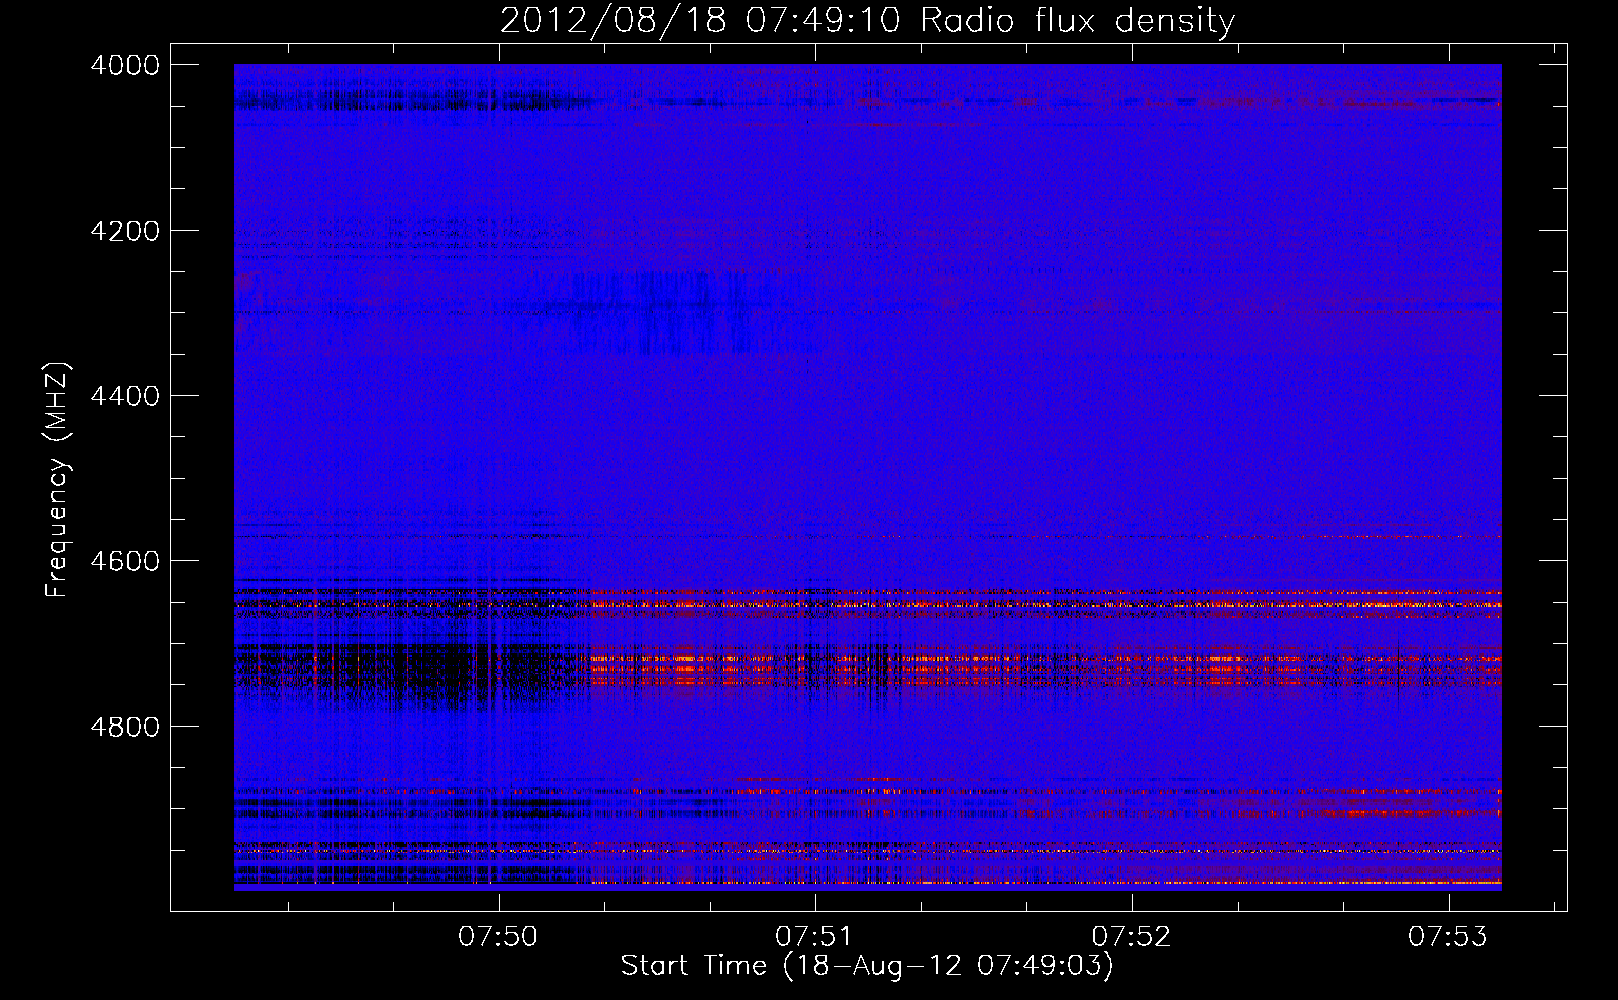Click the 'Start Time (18-Aug-12 07:49:03)' label
Screen dimensions: 1618x1000
coord(867,966)
